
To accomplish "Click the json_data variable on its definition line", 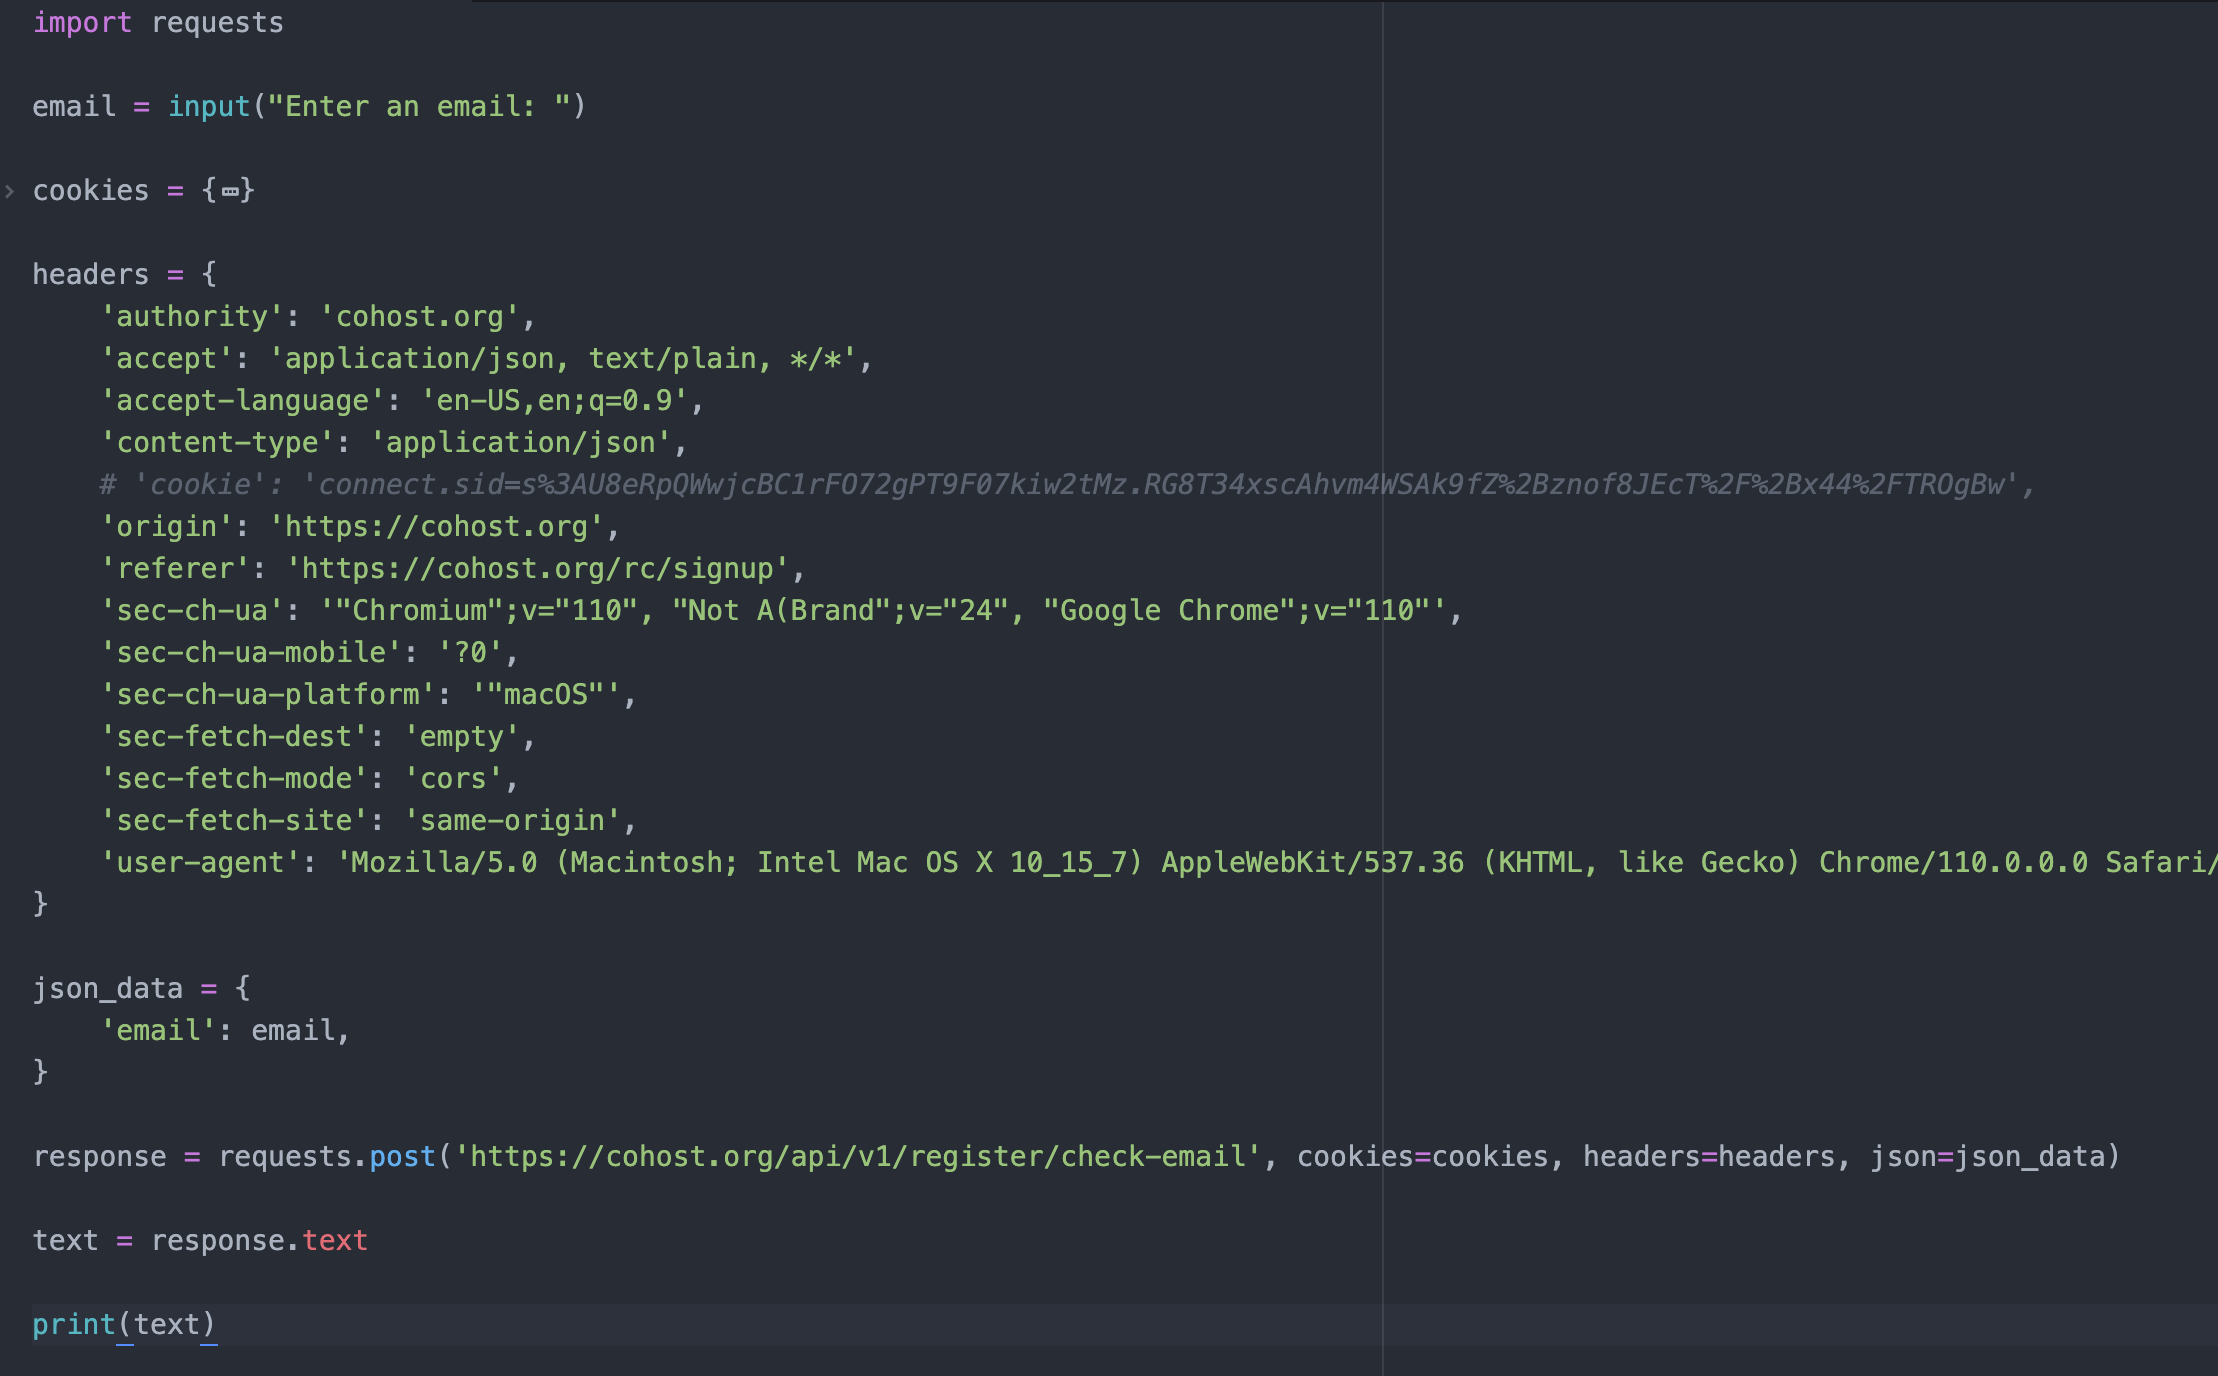I will 107,988.
